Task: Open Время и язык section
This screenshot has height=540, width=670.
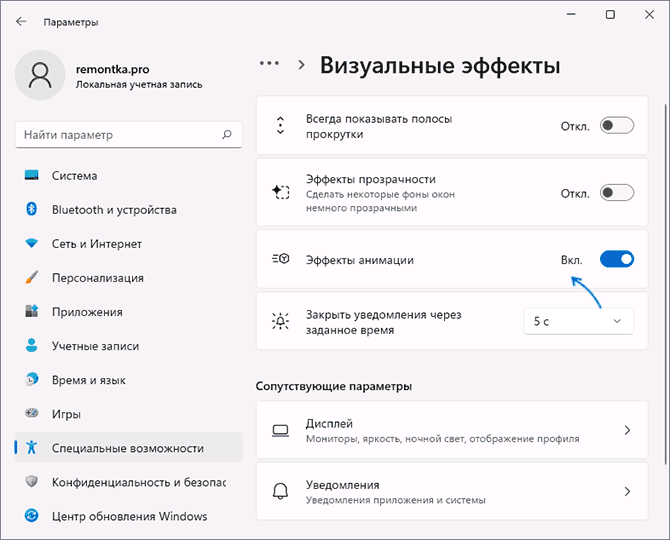Action: click(129, 380)
